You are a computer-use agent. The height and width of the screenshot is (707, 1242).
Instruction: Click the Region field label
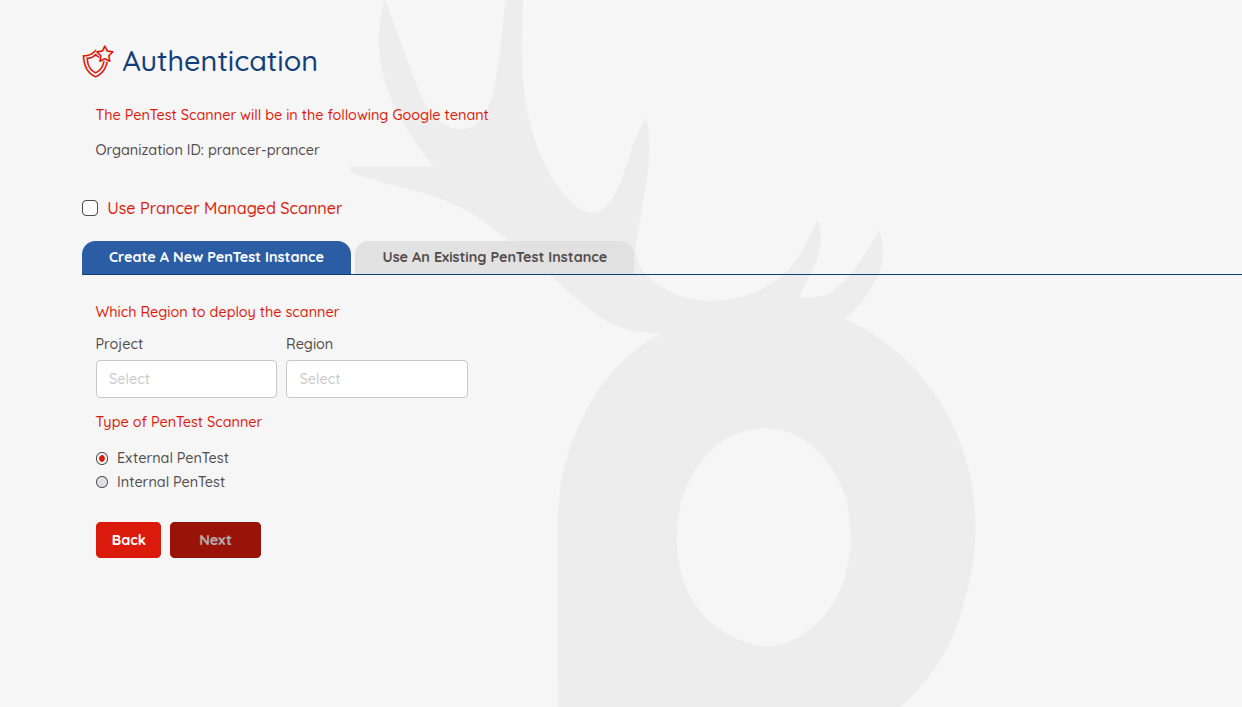coord(310,344)
